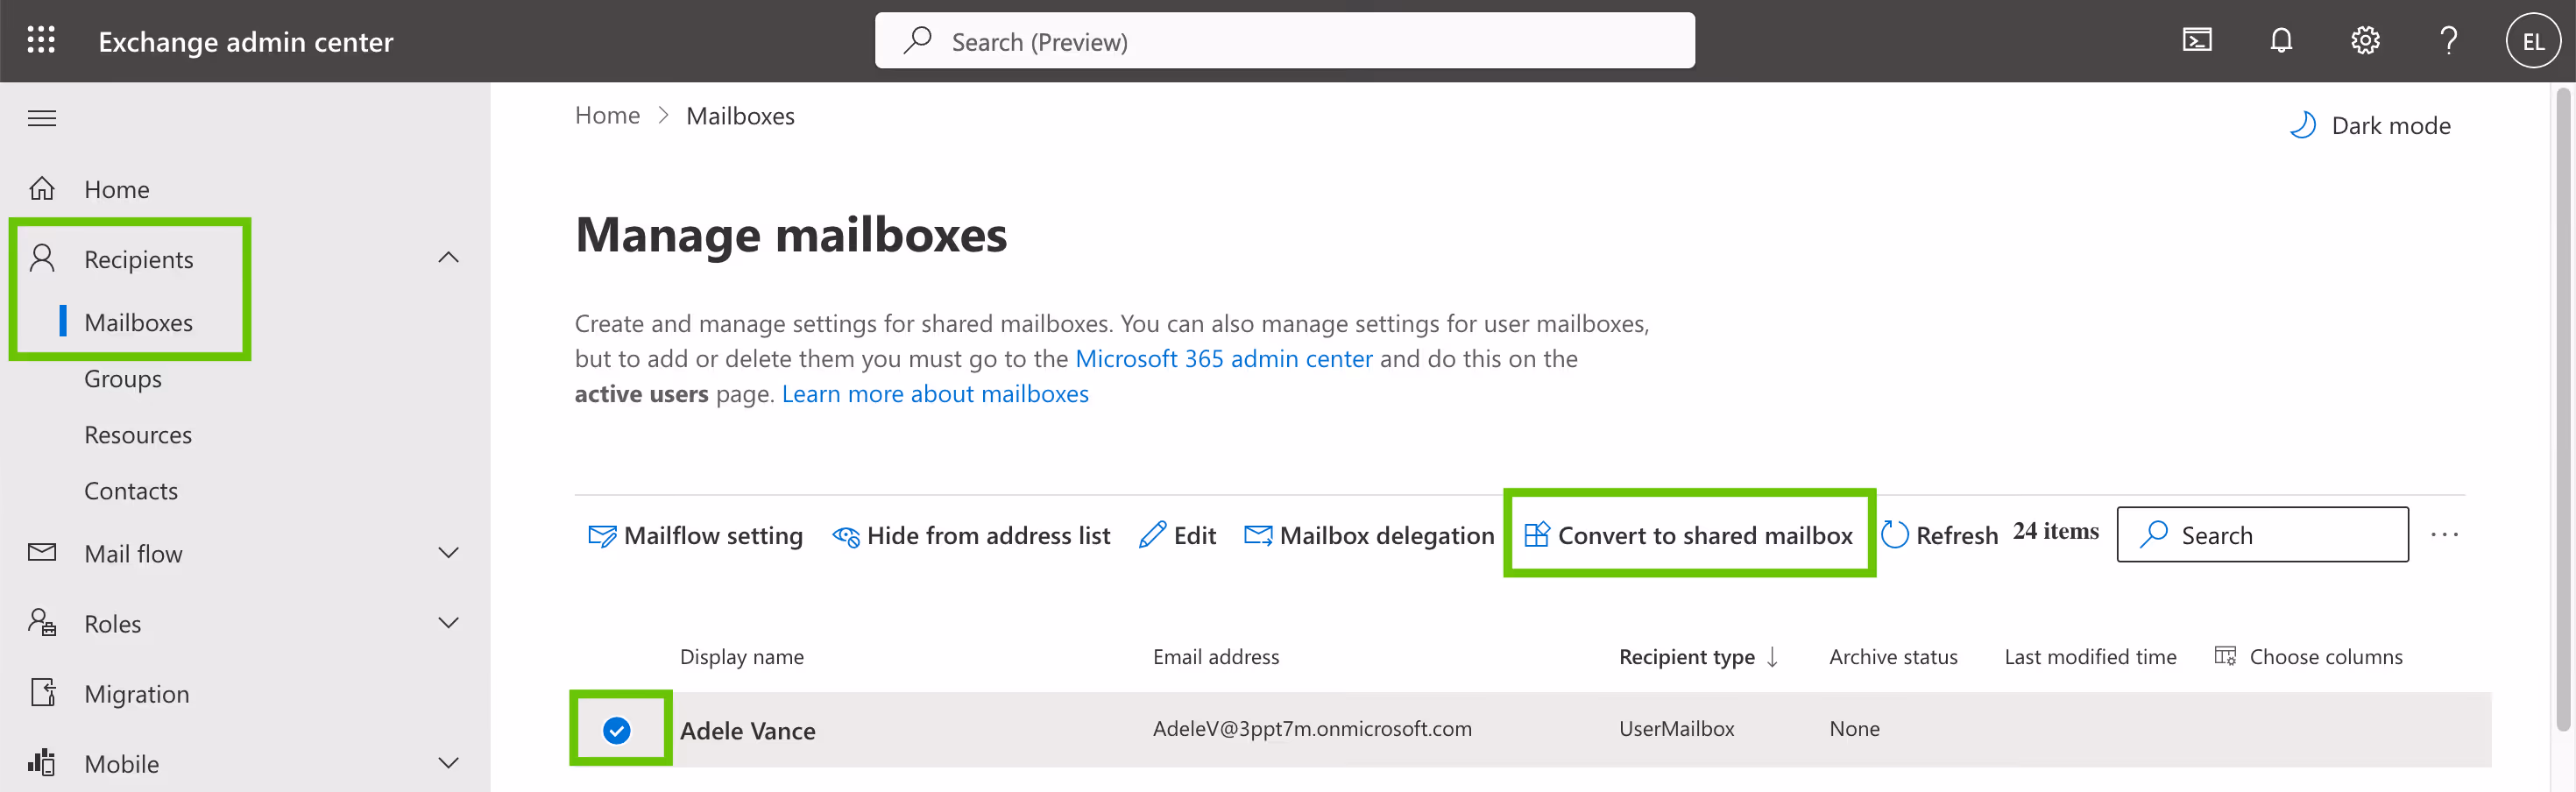Image resolution: width=2576 pixels, height=792 pixels.
Task: Select Groups in the sidebar
Action: (123, 378)
